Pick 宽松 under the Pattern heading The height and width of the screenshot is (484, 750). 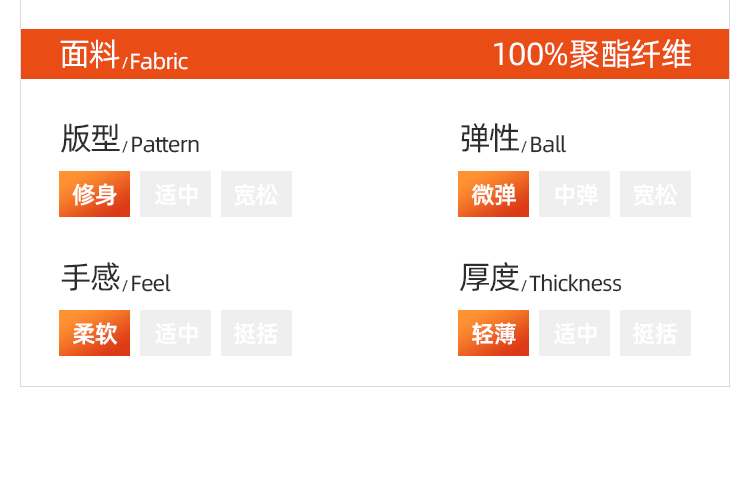coord(256,194)
